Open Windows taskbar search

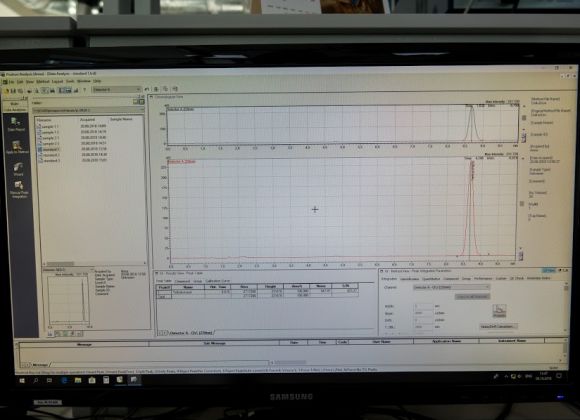pos(36,380)
